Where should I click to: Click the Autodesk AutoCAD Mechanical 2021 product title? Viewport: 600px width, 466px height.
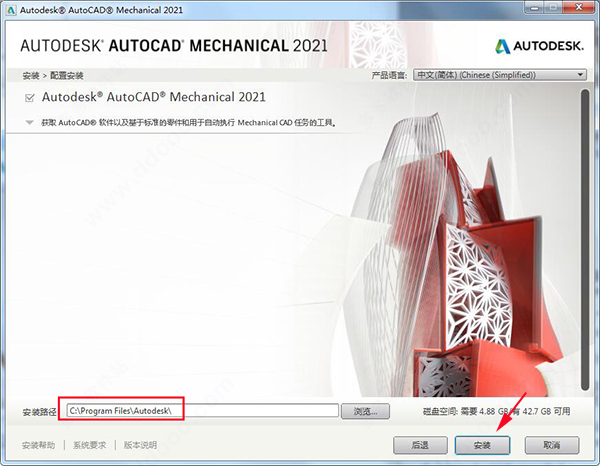pyautogui.click(x=153, y=97)
